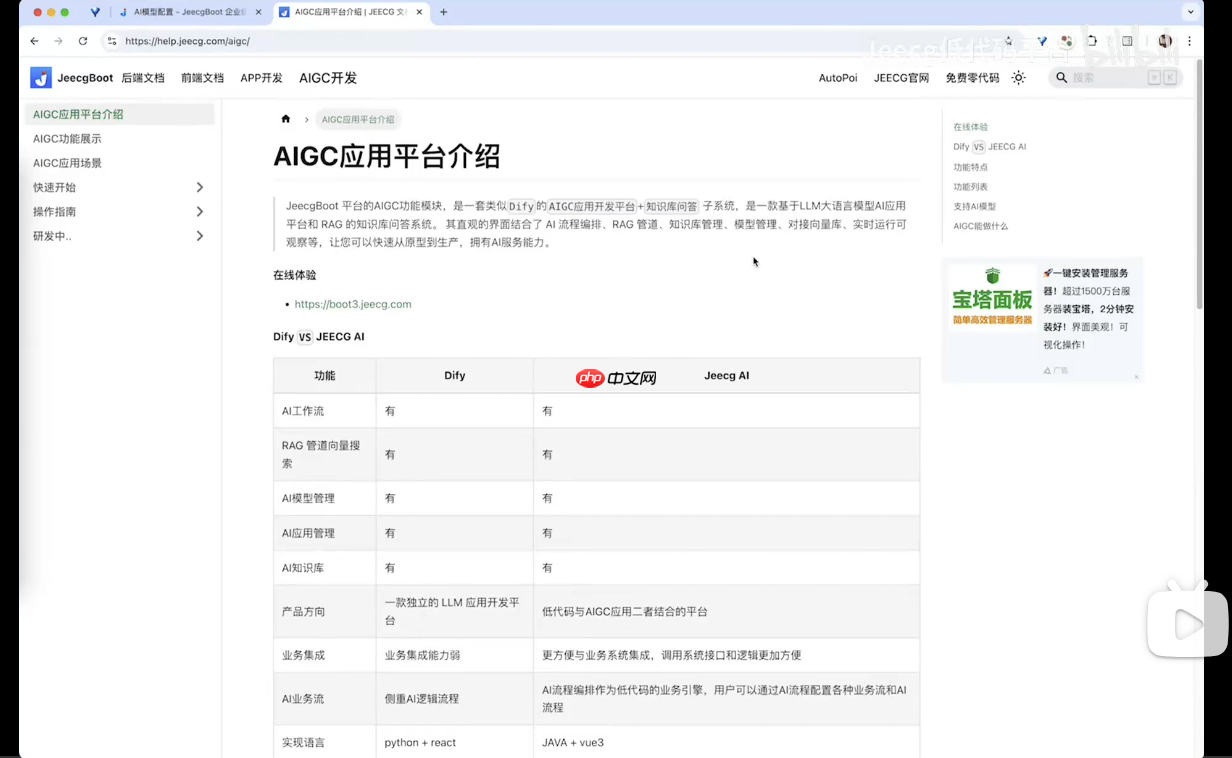The width and height of the screenshot is (1232, 758).
Task: Expand the 快速开始 sidebar section
Action: click(x=199, y=187)
